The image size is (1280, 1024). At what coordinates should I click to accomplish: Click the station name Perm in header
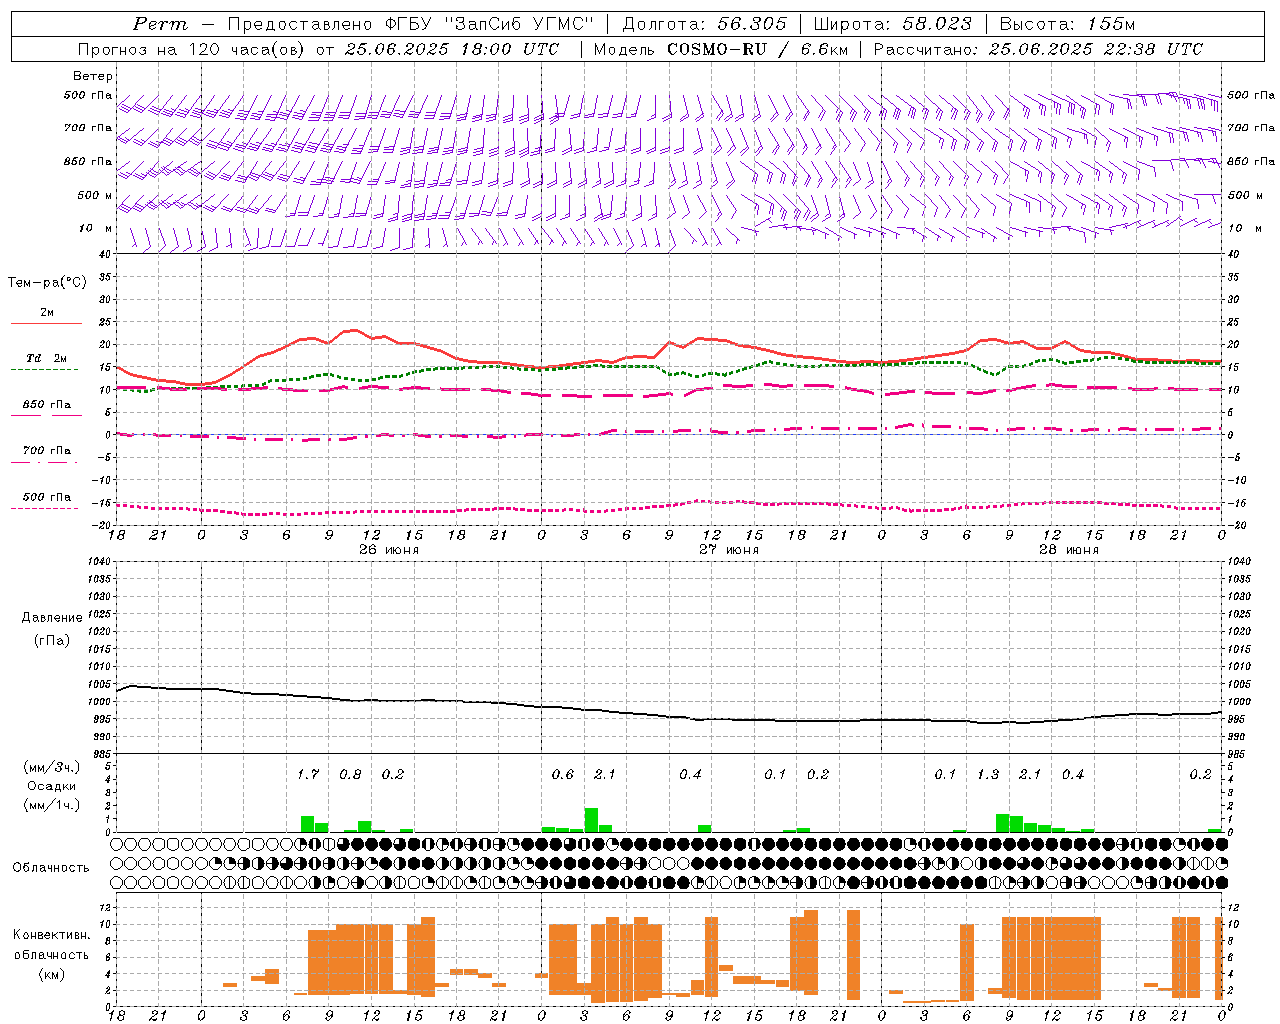pyautogui.click(x=159, y=24)
